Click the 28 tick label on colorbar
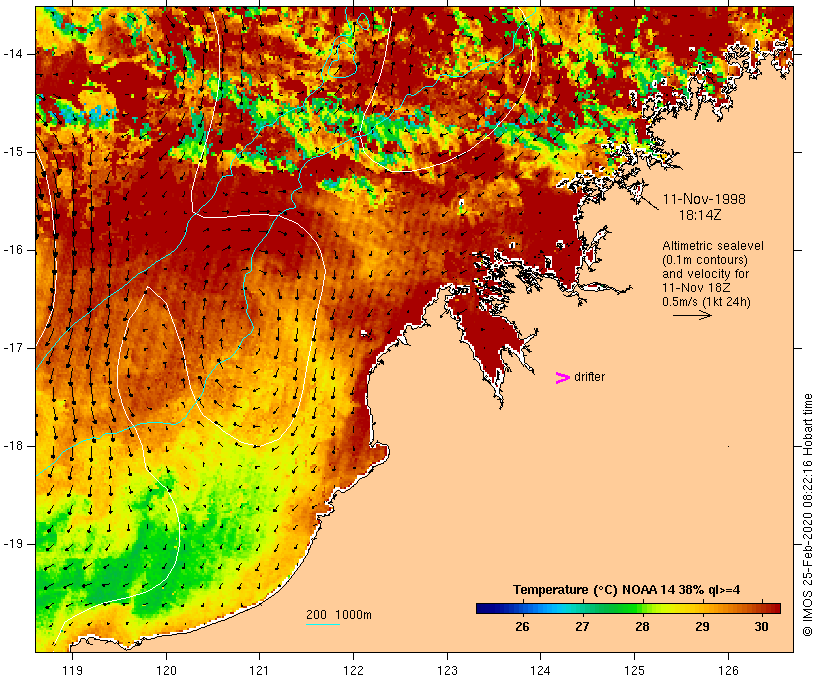 pyautogui.click(x=642, y=626)
